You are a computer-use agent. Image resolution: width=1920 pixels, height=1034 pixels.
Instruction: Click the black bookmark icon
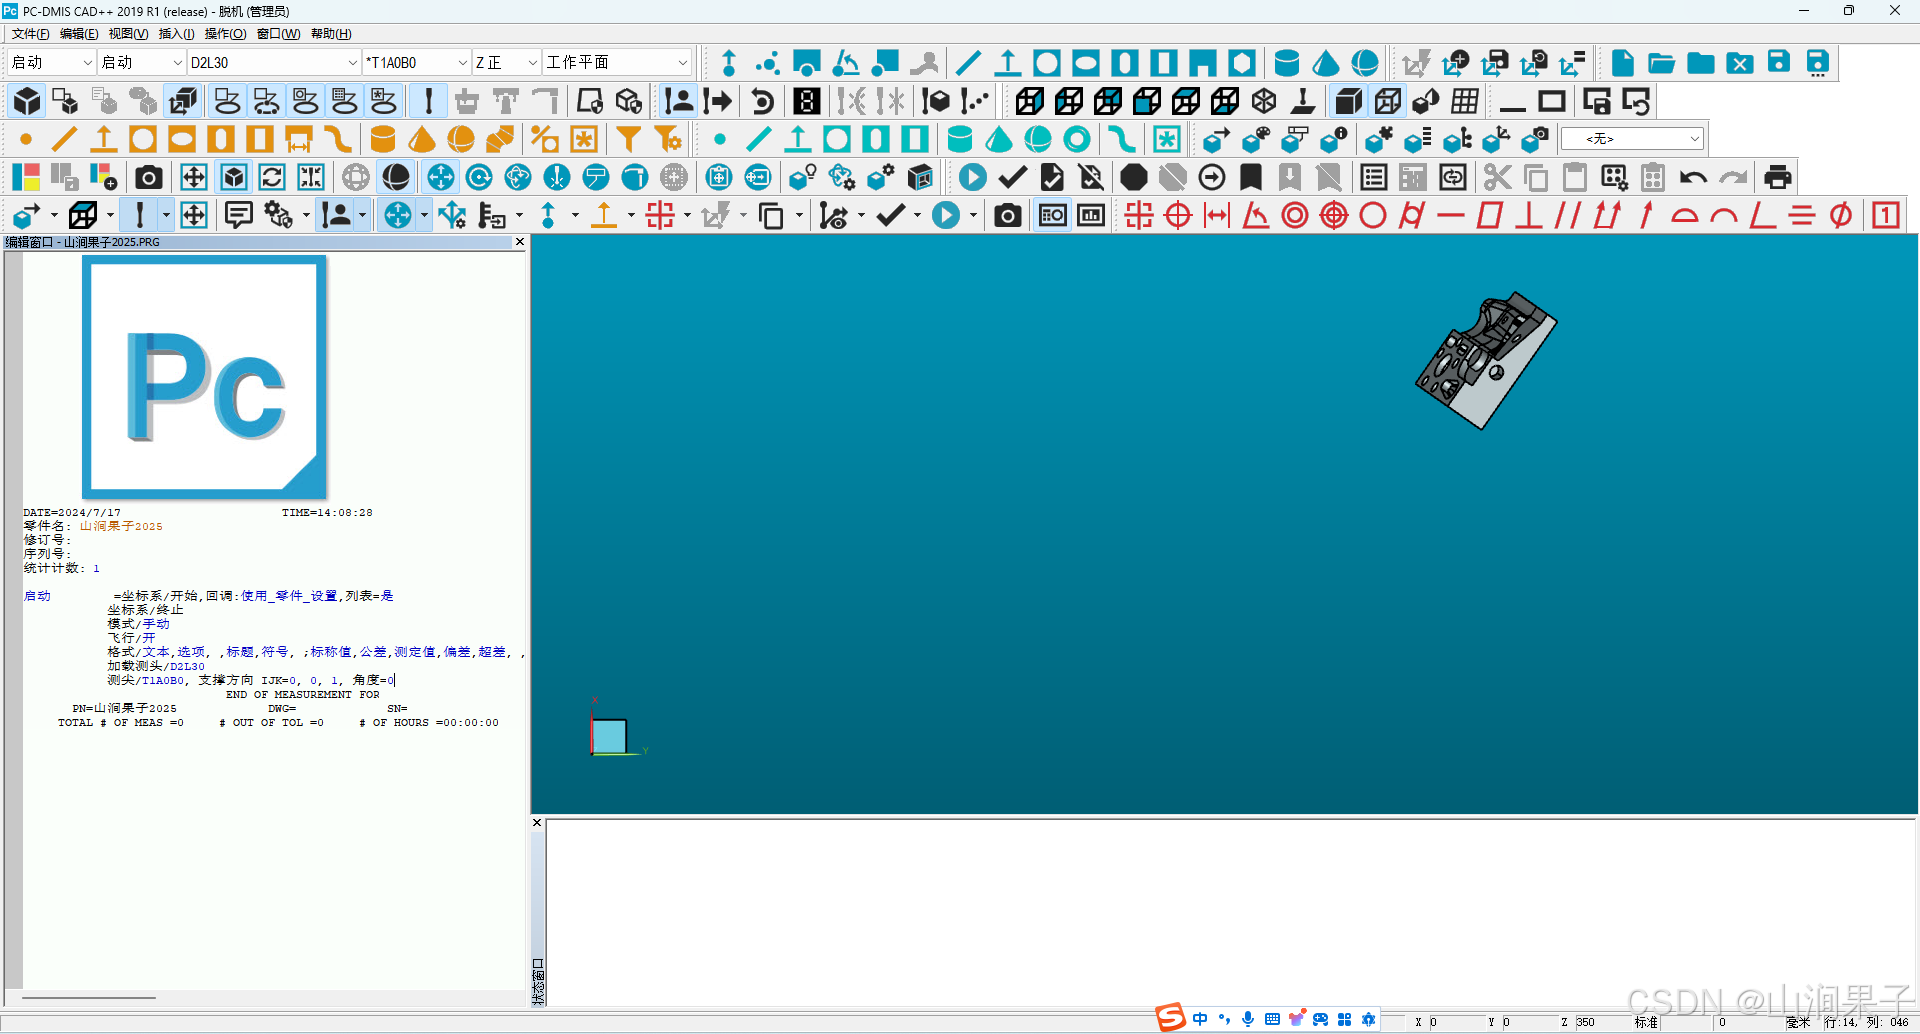[x=1250, y=177]
